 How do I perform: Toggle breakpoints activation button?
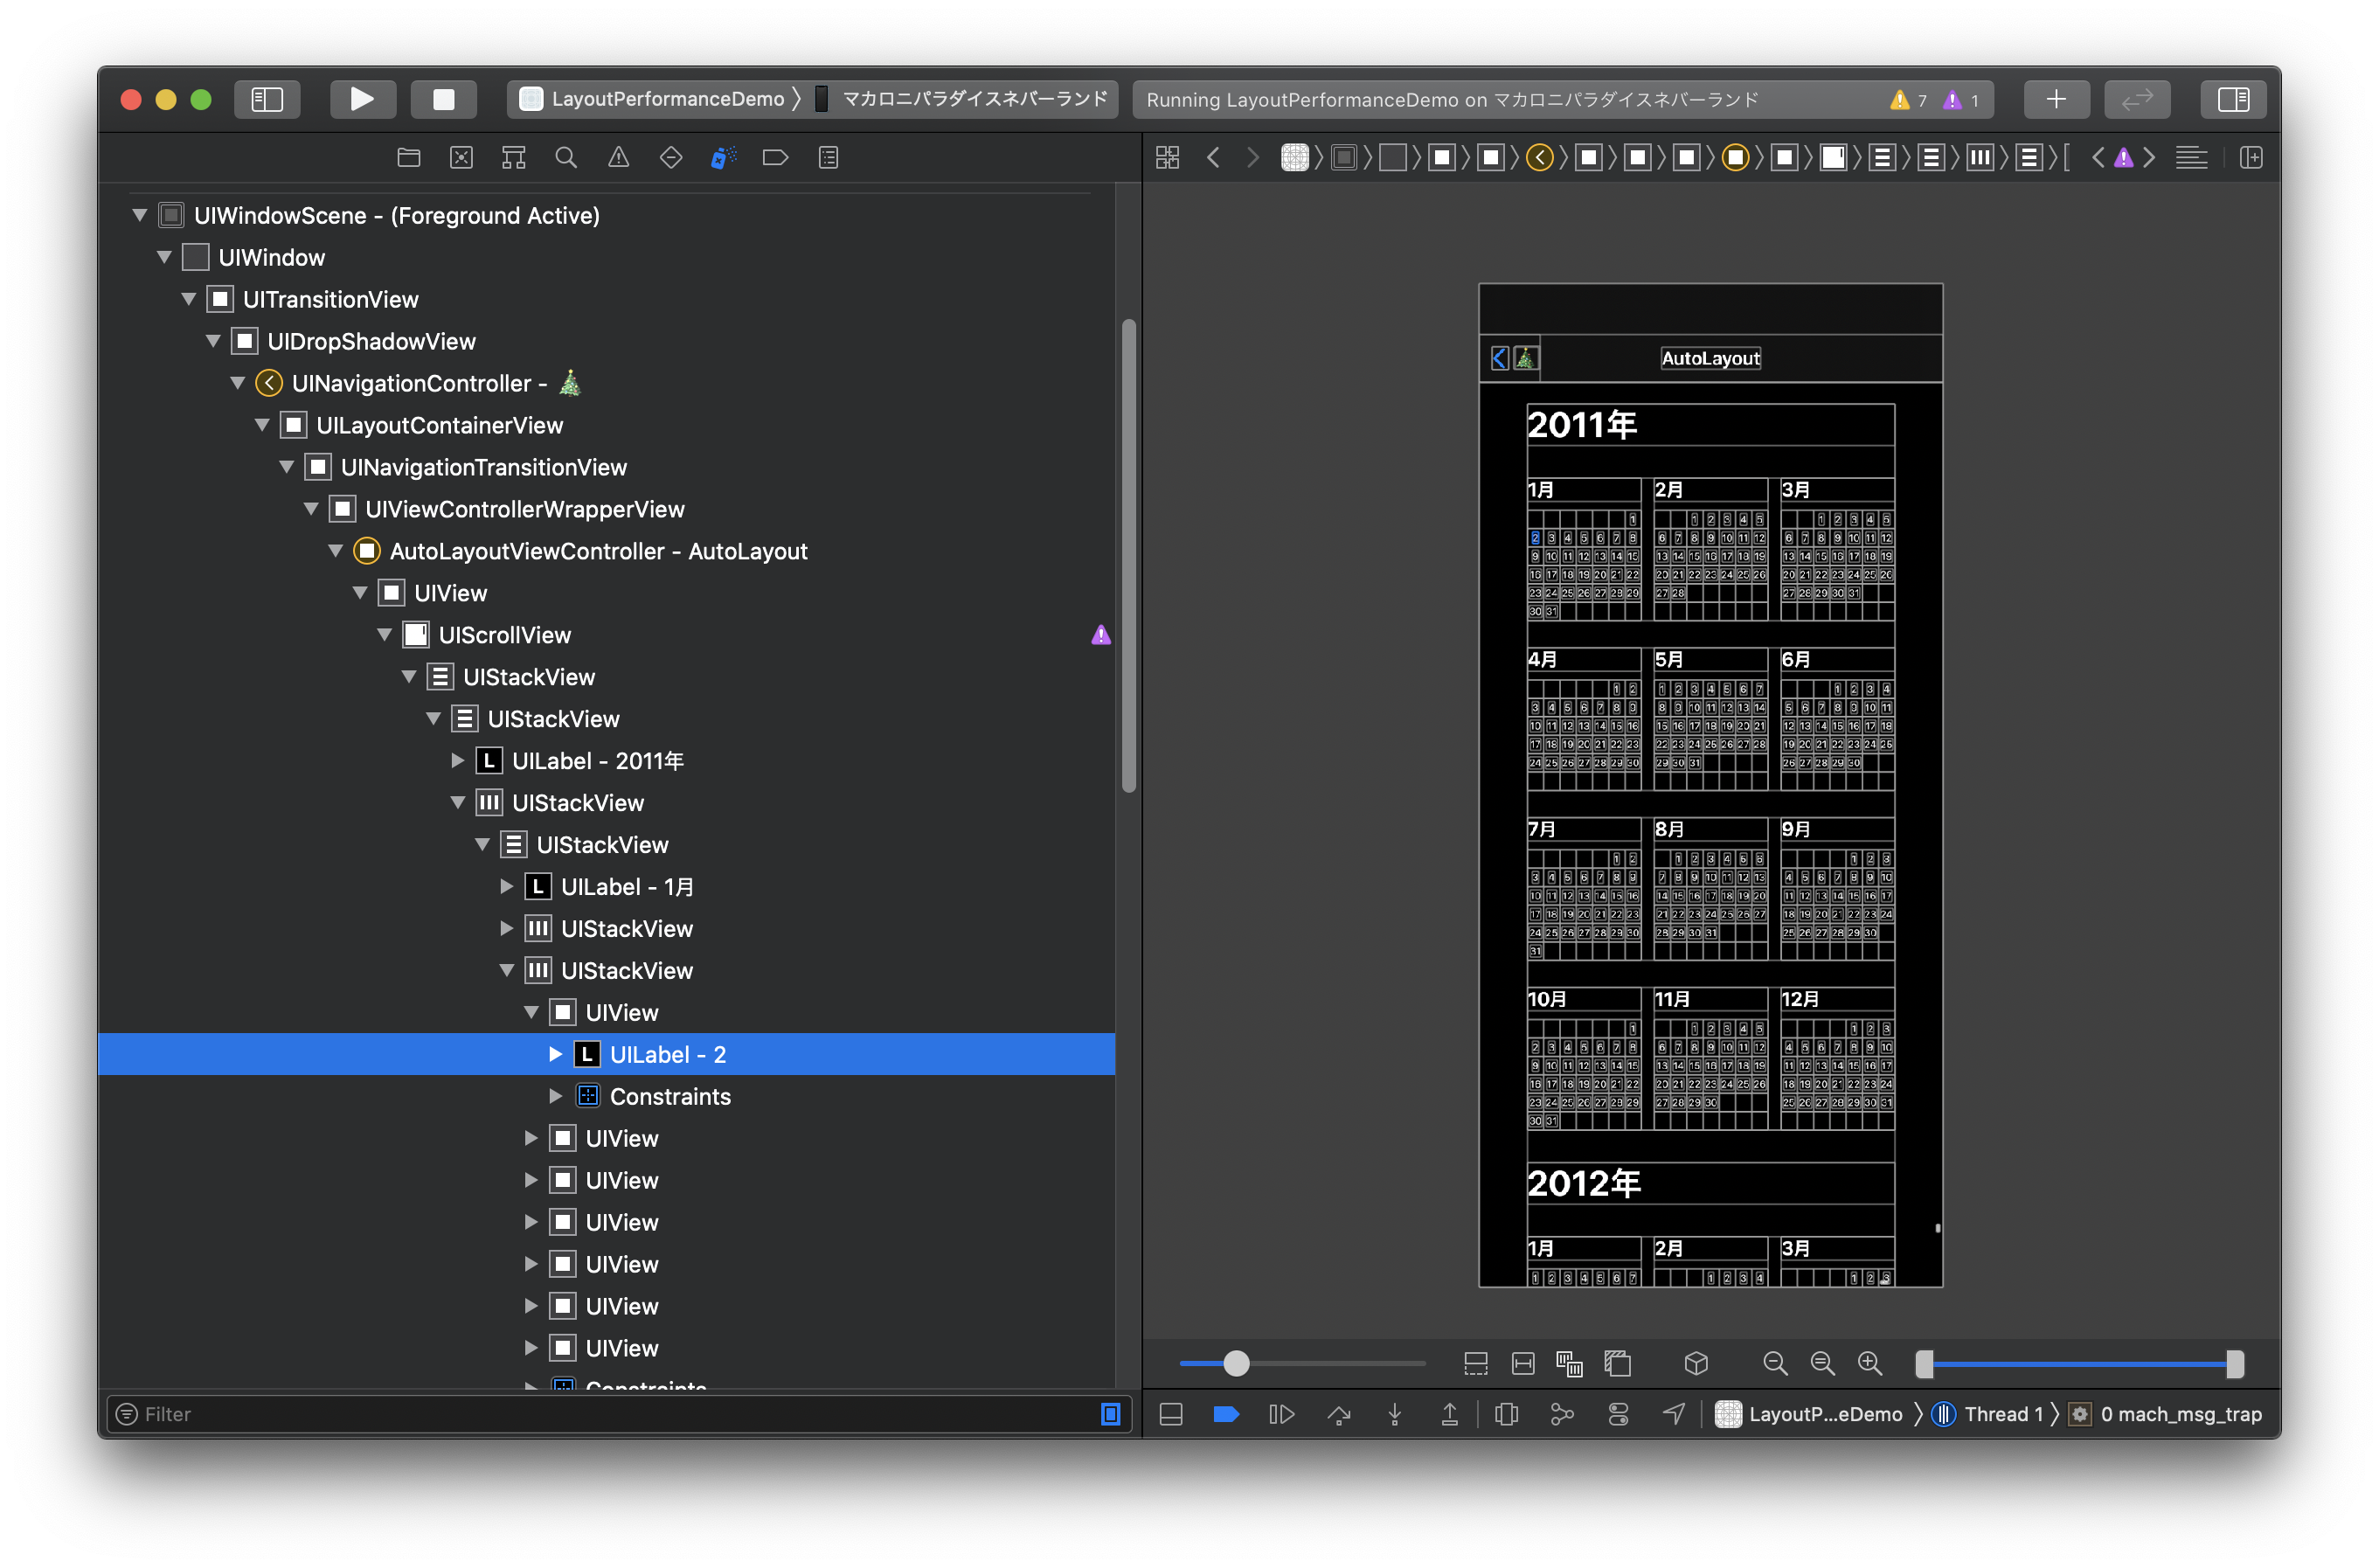pos(1226,1414)
